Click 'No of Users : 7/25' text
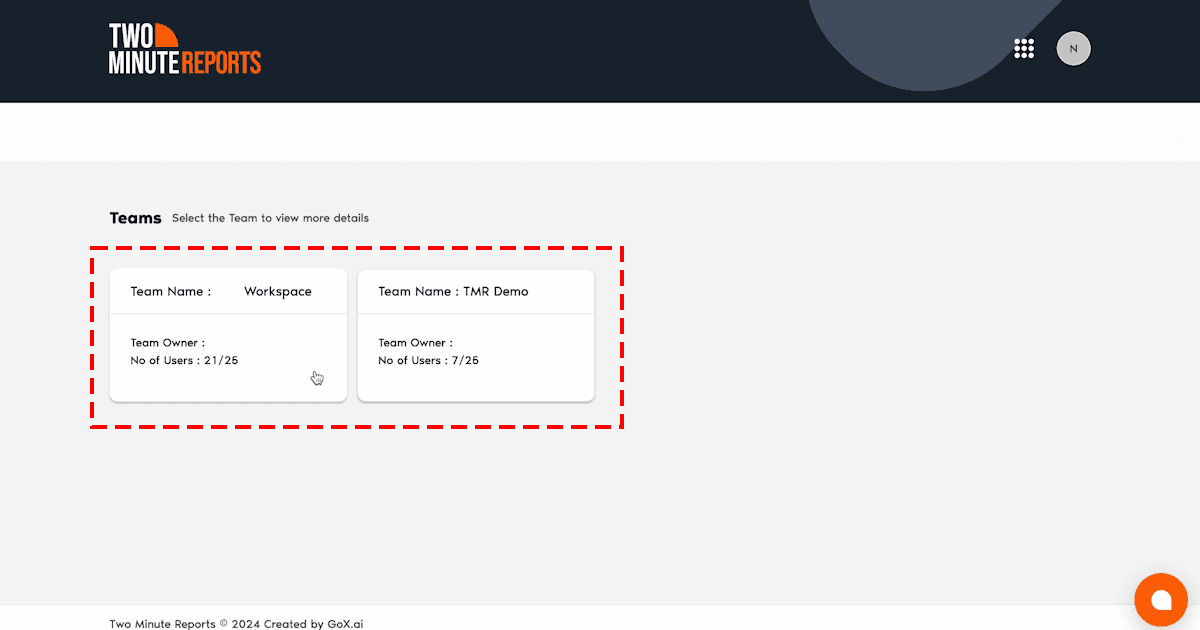 coord(428,361)
